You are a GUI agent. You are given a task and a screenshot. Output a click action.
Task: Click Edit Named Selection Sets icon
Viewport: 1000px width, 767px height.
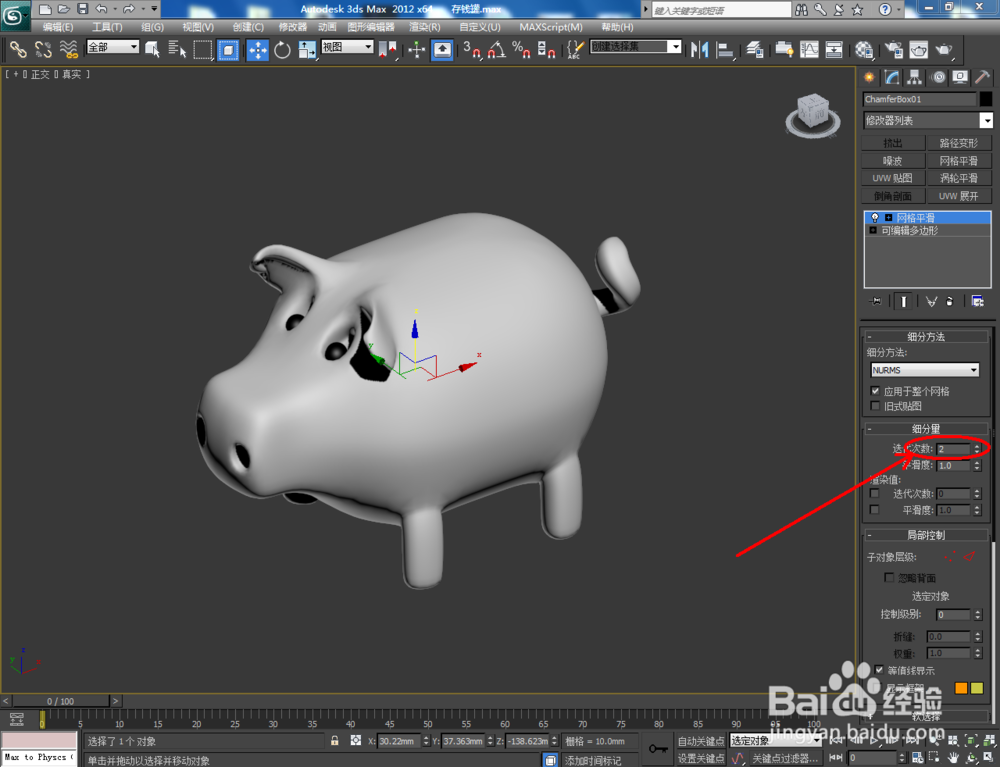pos(575,49)
